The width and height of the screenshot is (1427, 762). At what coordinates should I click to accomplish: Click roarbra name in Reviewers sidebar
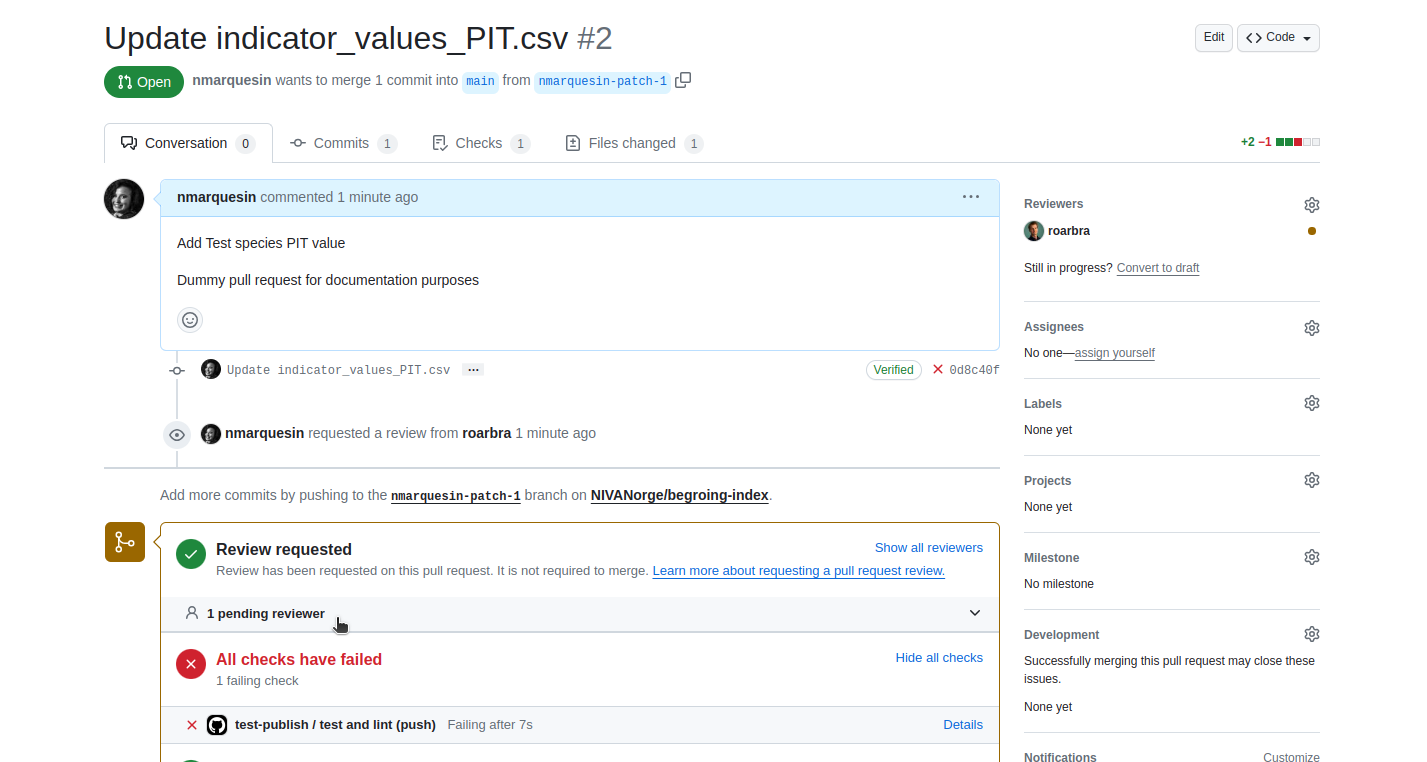click(x=1069, y=231)
